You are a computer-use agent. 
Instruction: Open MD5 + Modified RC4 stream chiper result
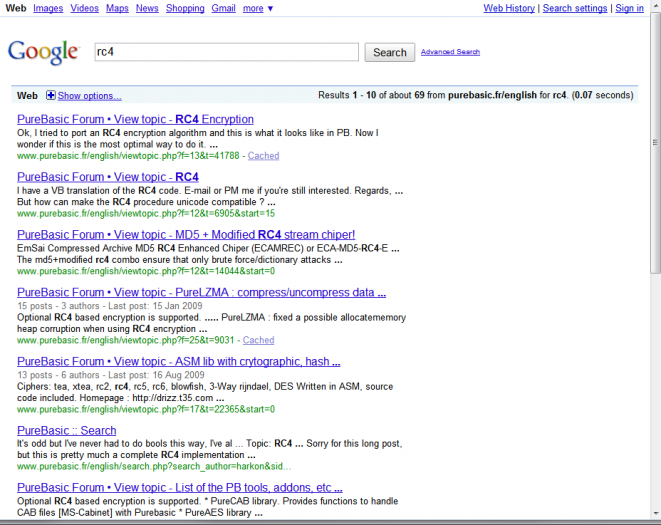click(186, 234)
